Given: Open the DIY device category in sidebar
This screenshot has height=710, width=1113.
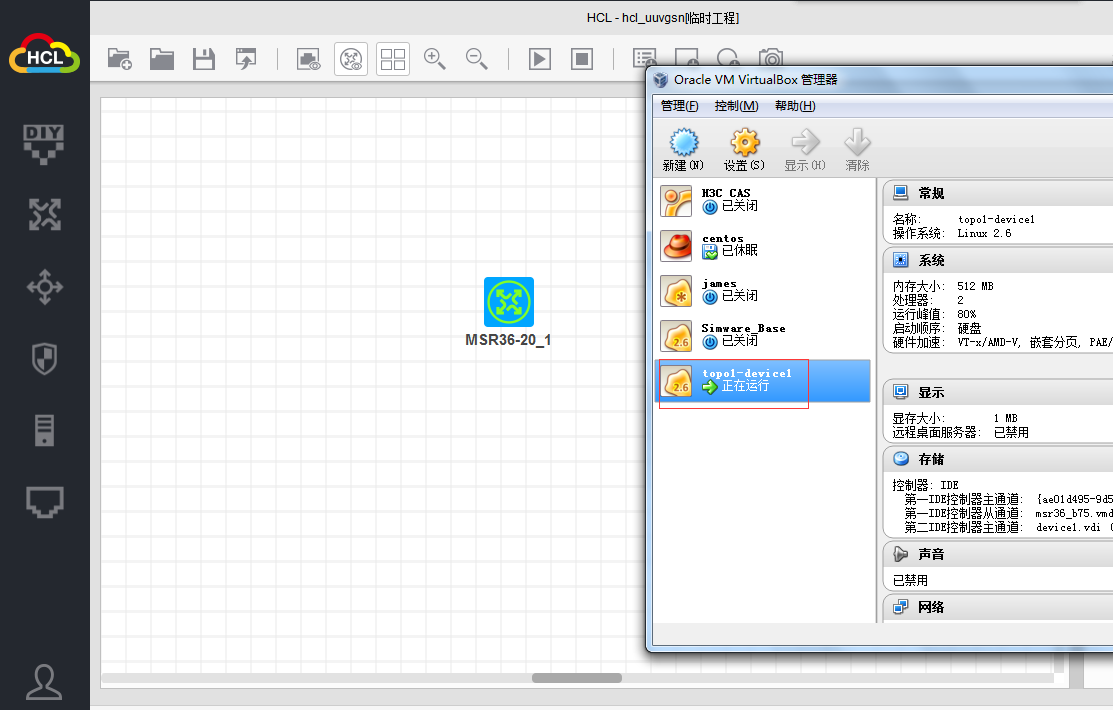Looking at the screenshot, I should click(x=43, y=144).
